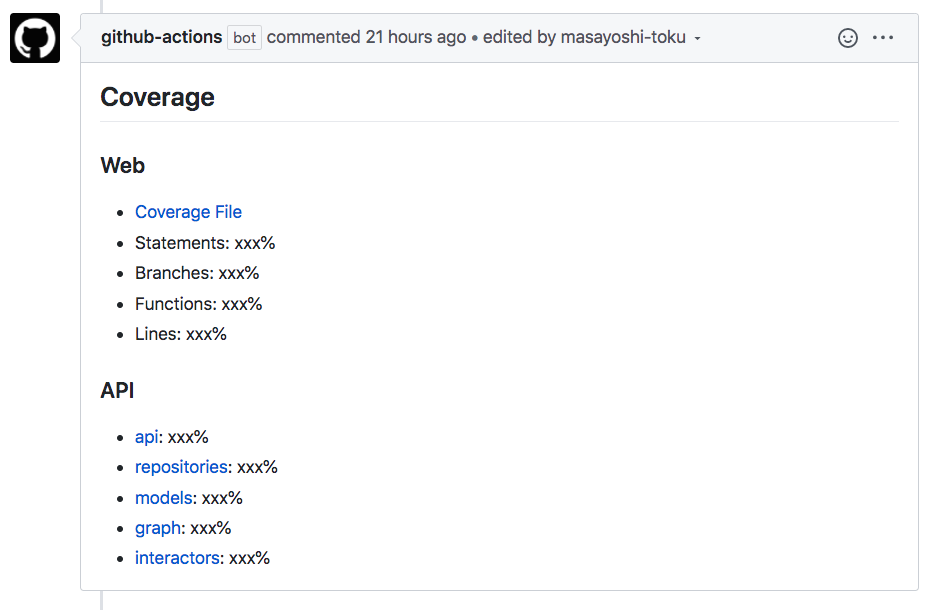
Task: Follow the api coverage link
Action: click(146, 436)
